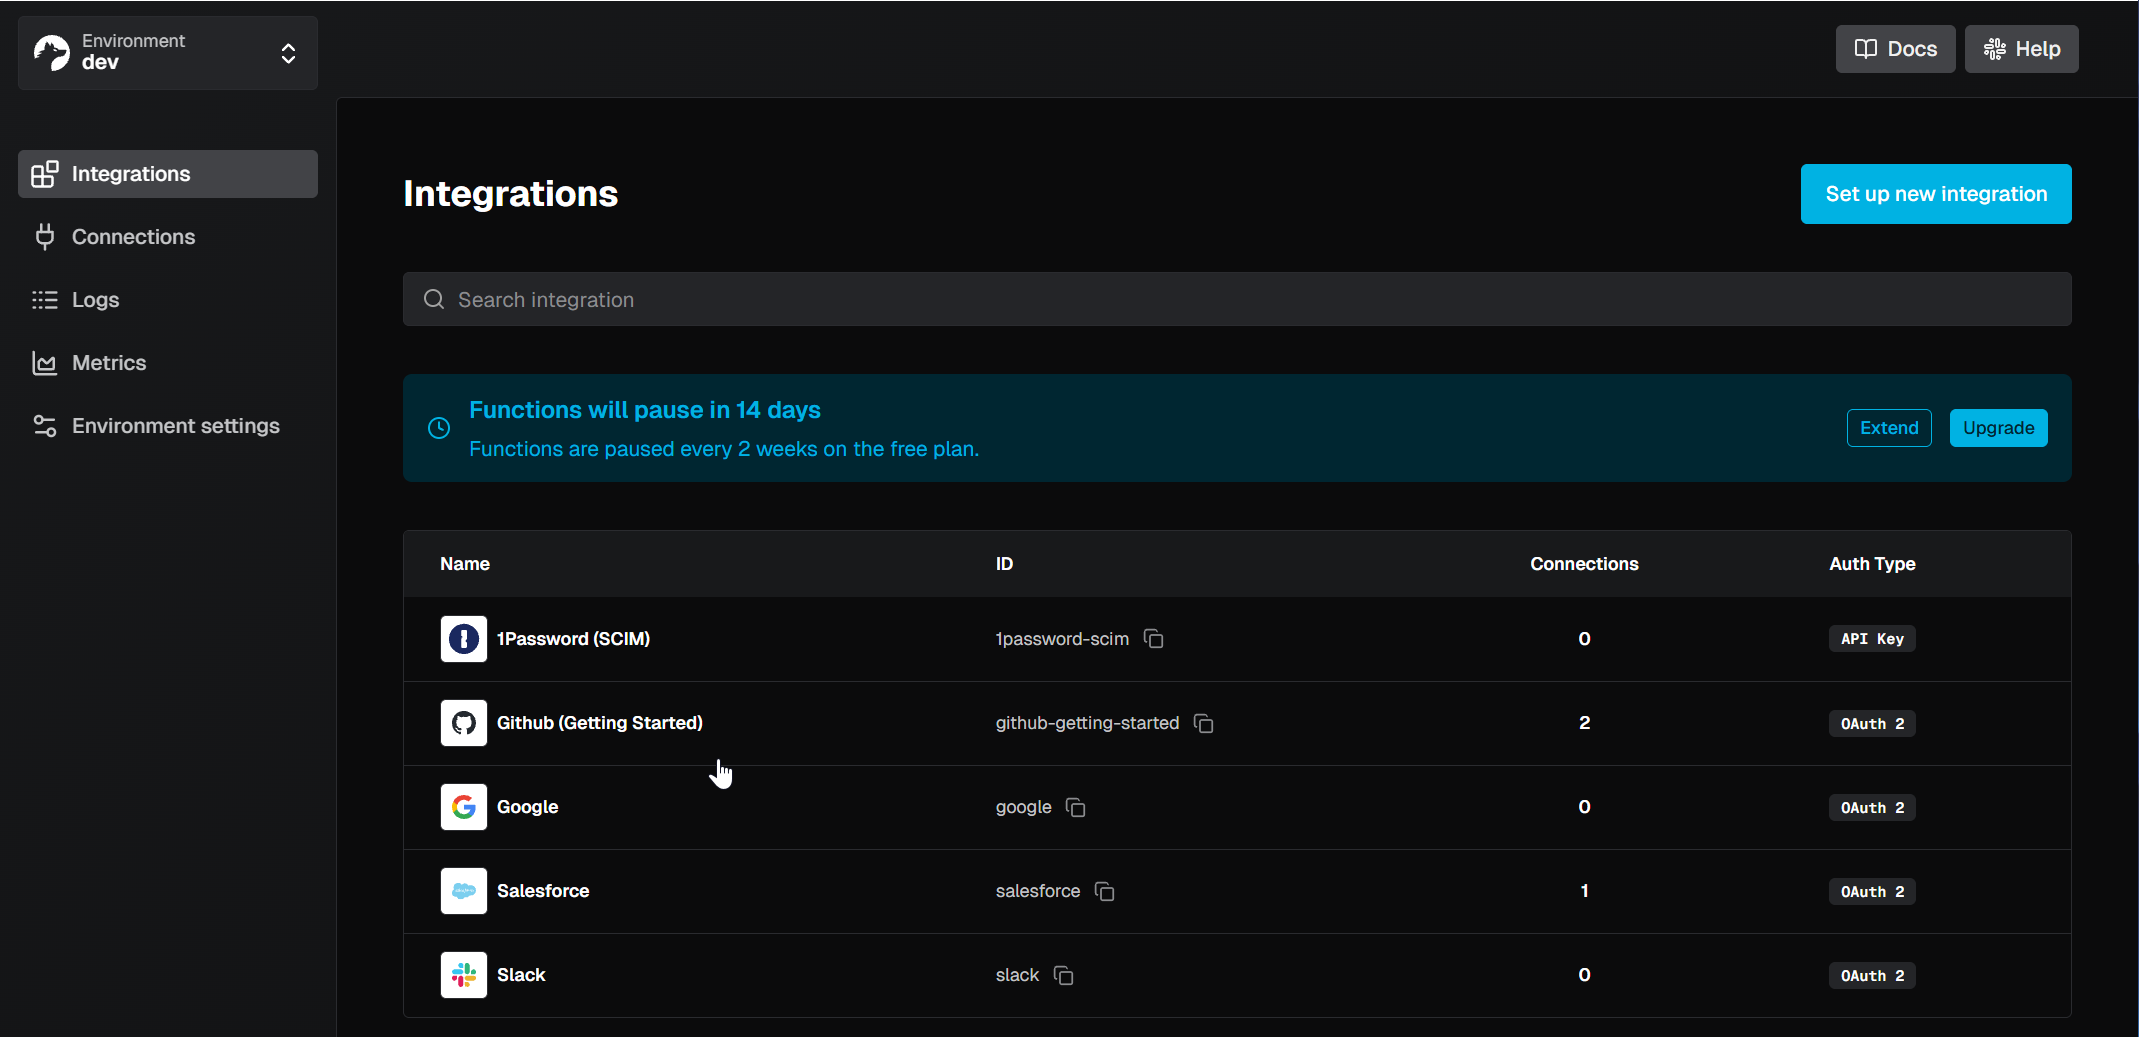The image size is (2139, 1037).
Task: Copy the salesforce integration ID
Action: coord(1105,891)
